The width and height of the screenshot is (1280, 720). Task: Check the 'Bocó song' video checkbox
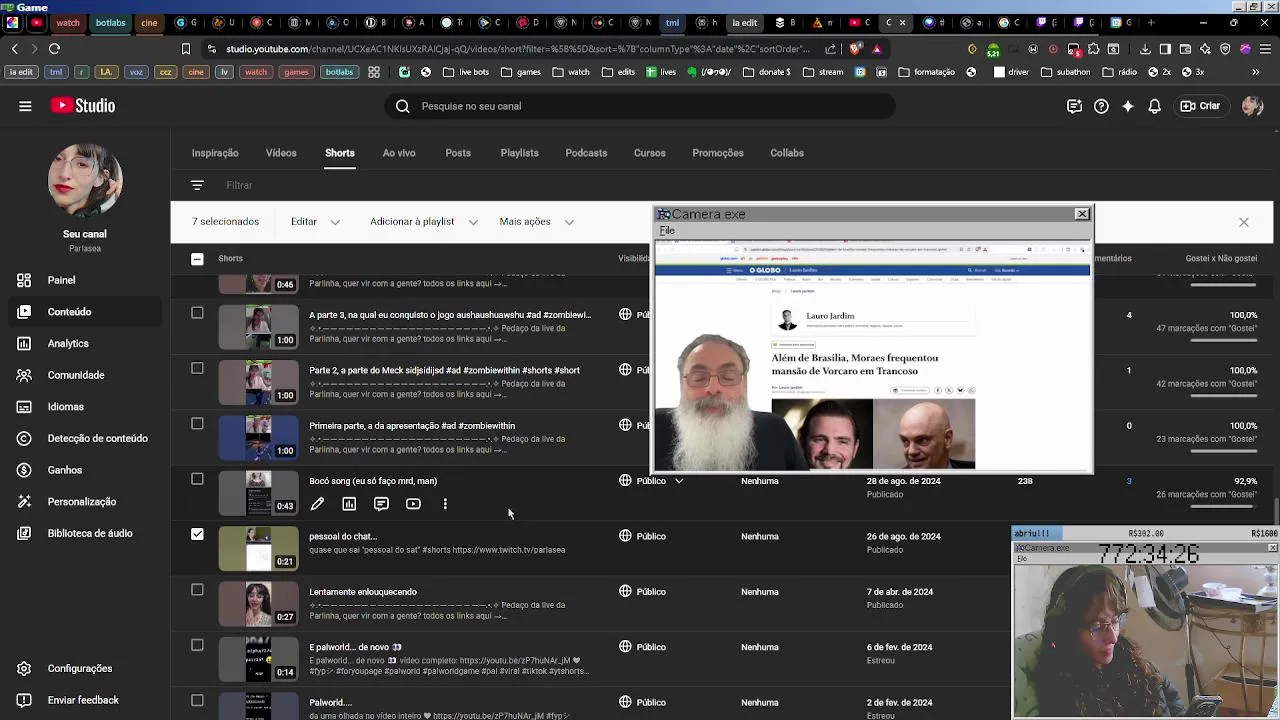pos(197,479)
